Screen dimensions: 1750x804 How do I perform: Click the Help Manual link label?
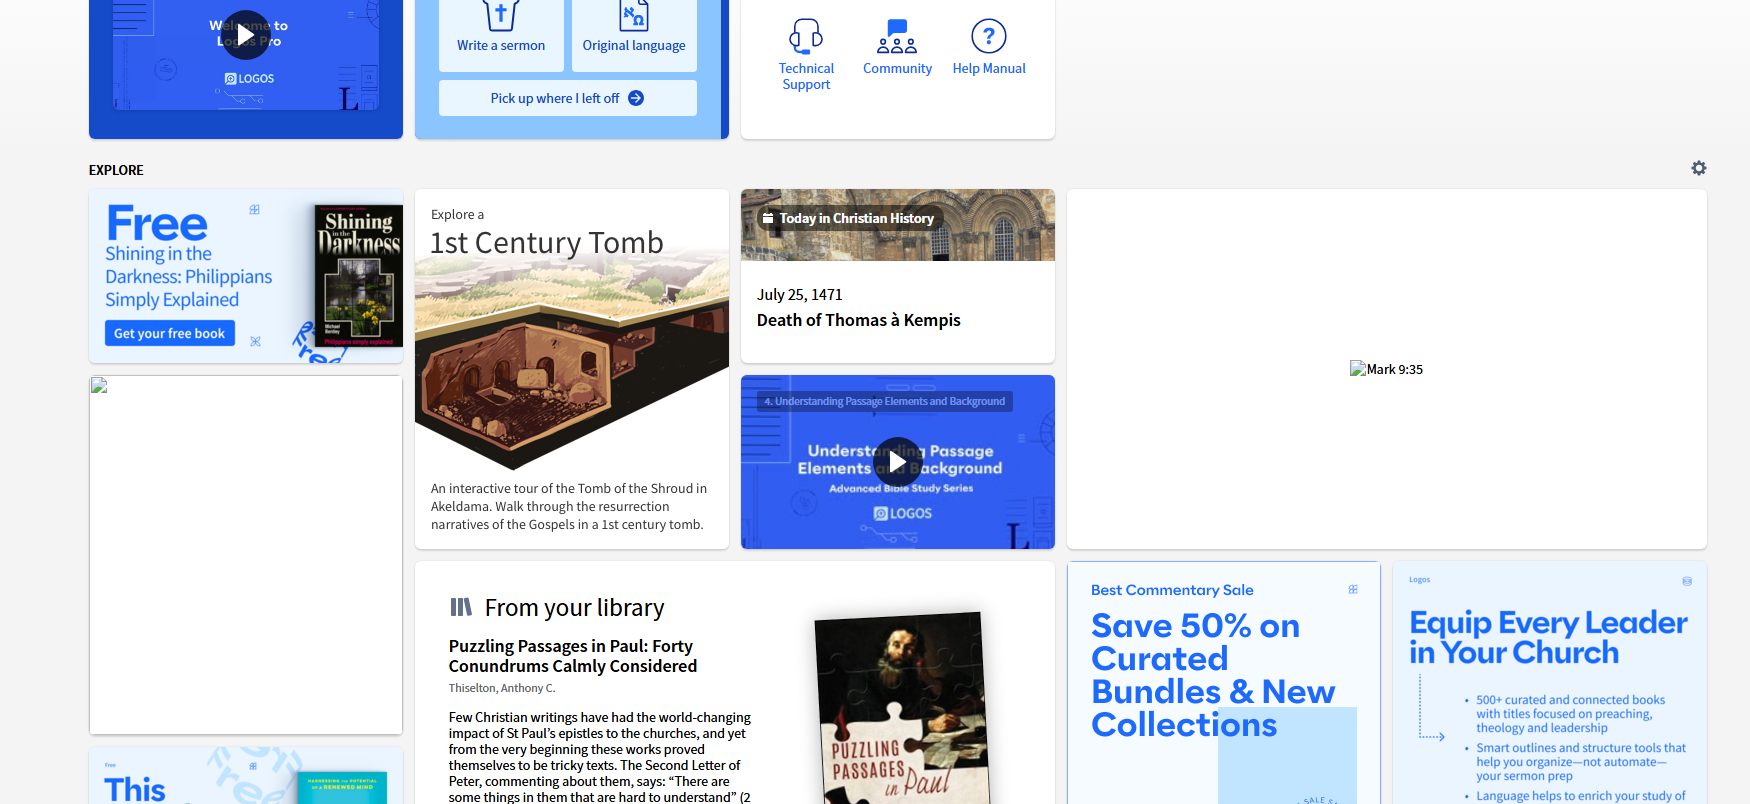pos(989,68)
